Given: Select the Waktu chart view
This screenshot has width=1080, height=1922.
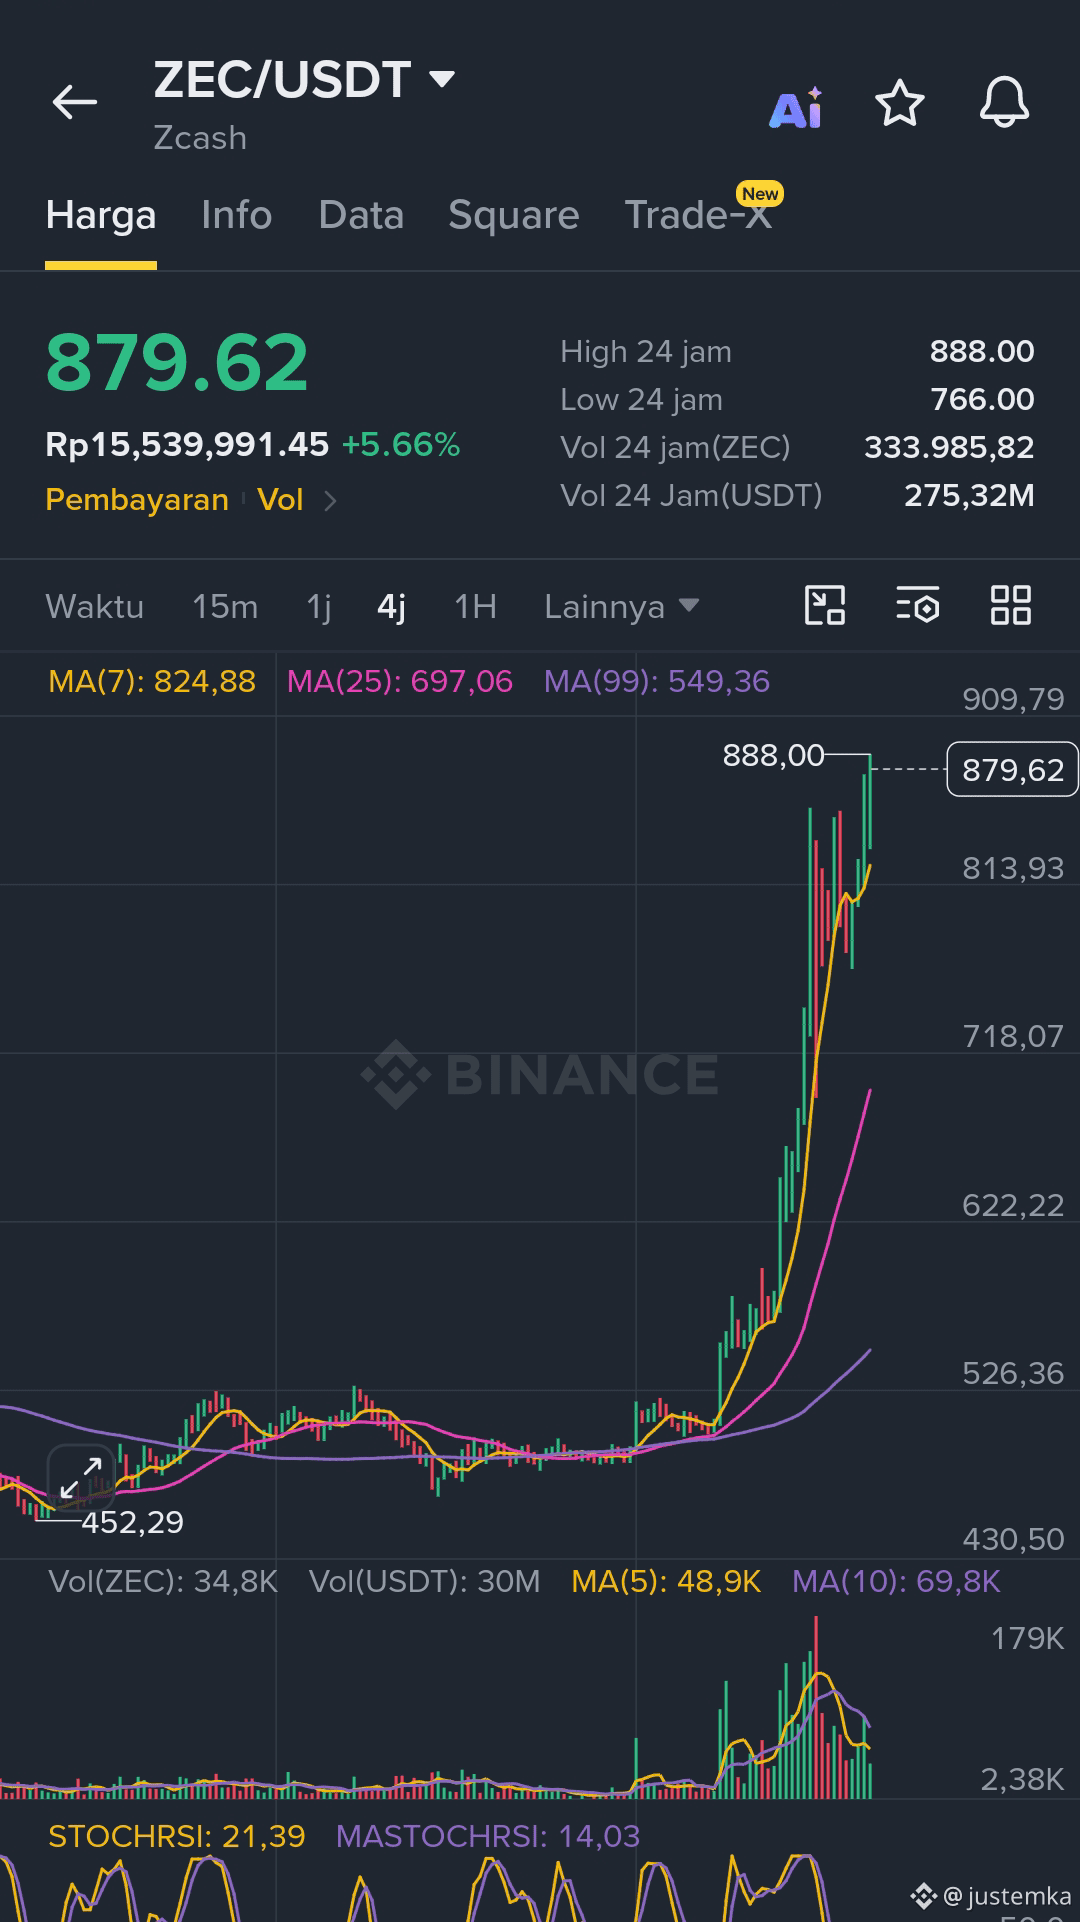Looking at the screenshot, I should 95,607.
